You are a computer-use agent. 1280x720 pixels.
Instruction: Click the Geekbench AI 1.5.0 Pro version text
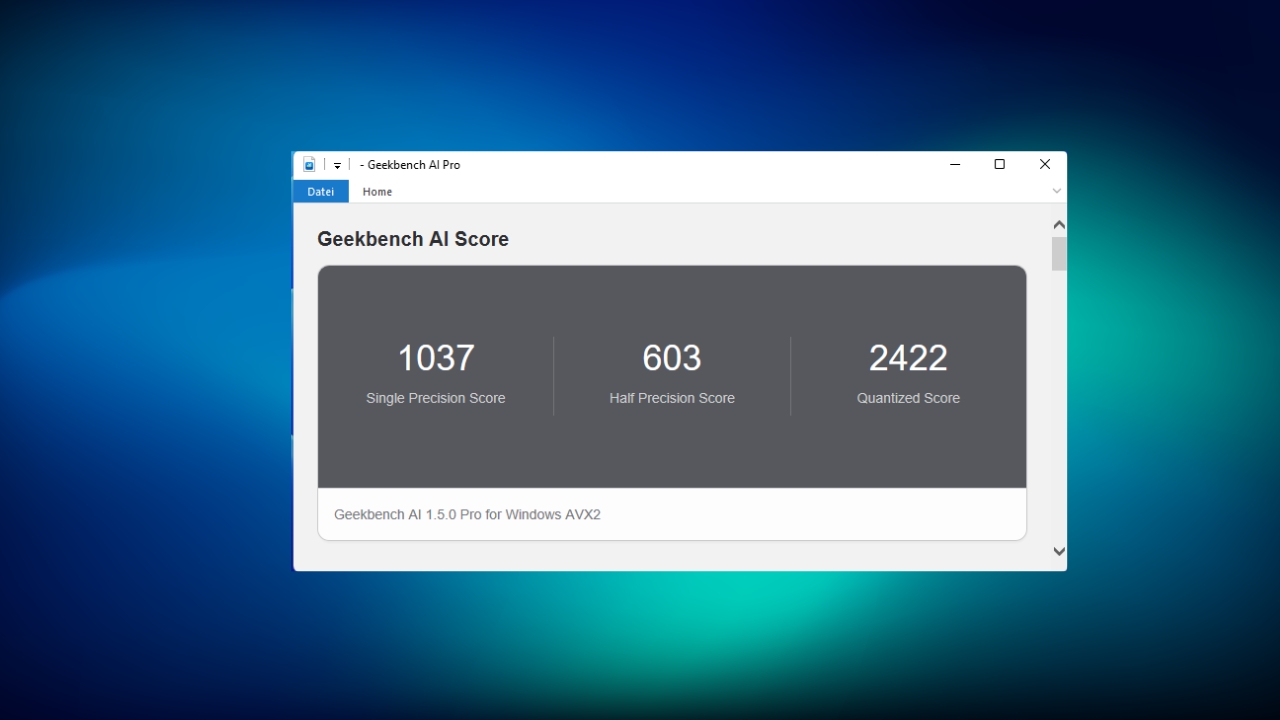467,515
